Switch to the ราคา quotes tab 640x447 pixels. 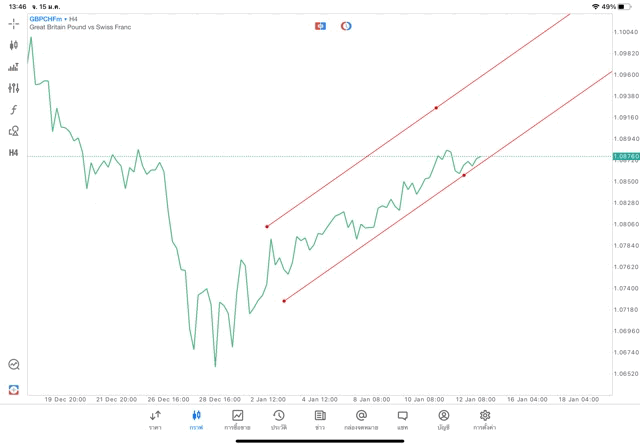click(x=155, y=419)
